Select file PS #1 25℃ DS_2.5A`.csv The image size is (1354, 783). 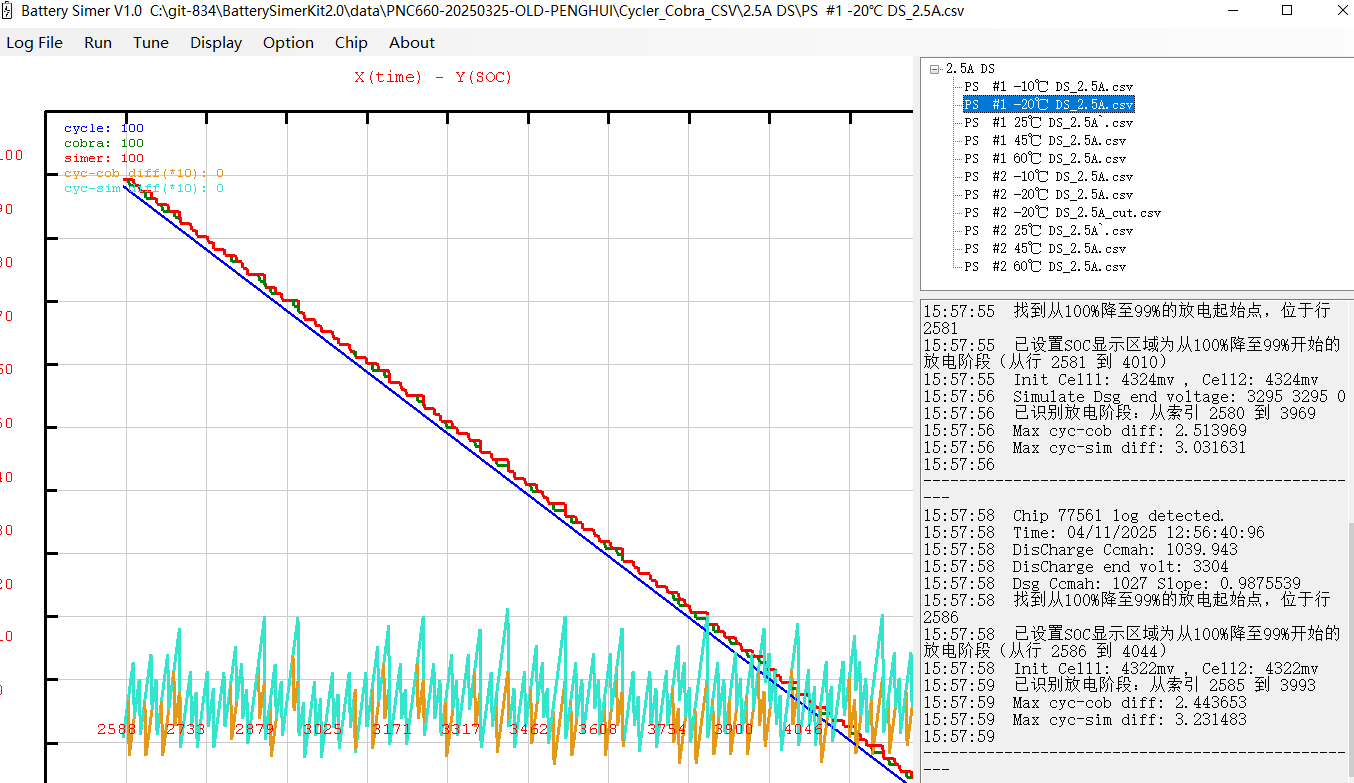point(1048,122)
